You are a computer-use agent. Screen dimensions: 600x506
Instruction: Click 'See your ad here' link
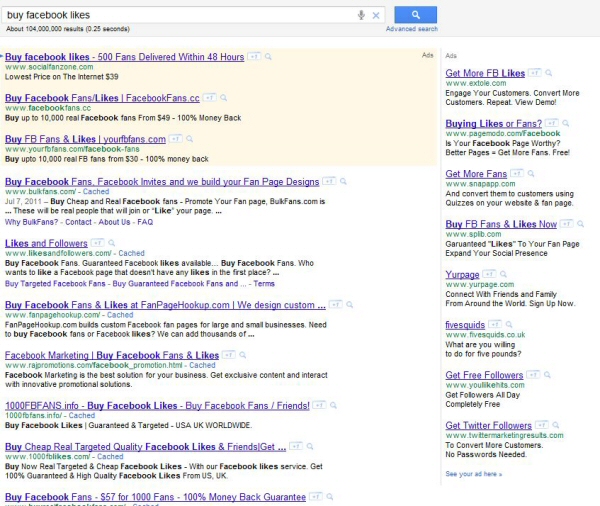474,473
